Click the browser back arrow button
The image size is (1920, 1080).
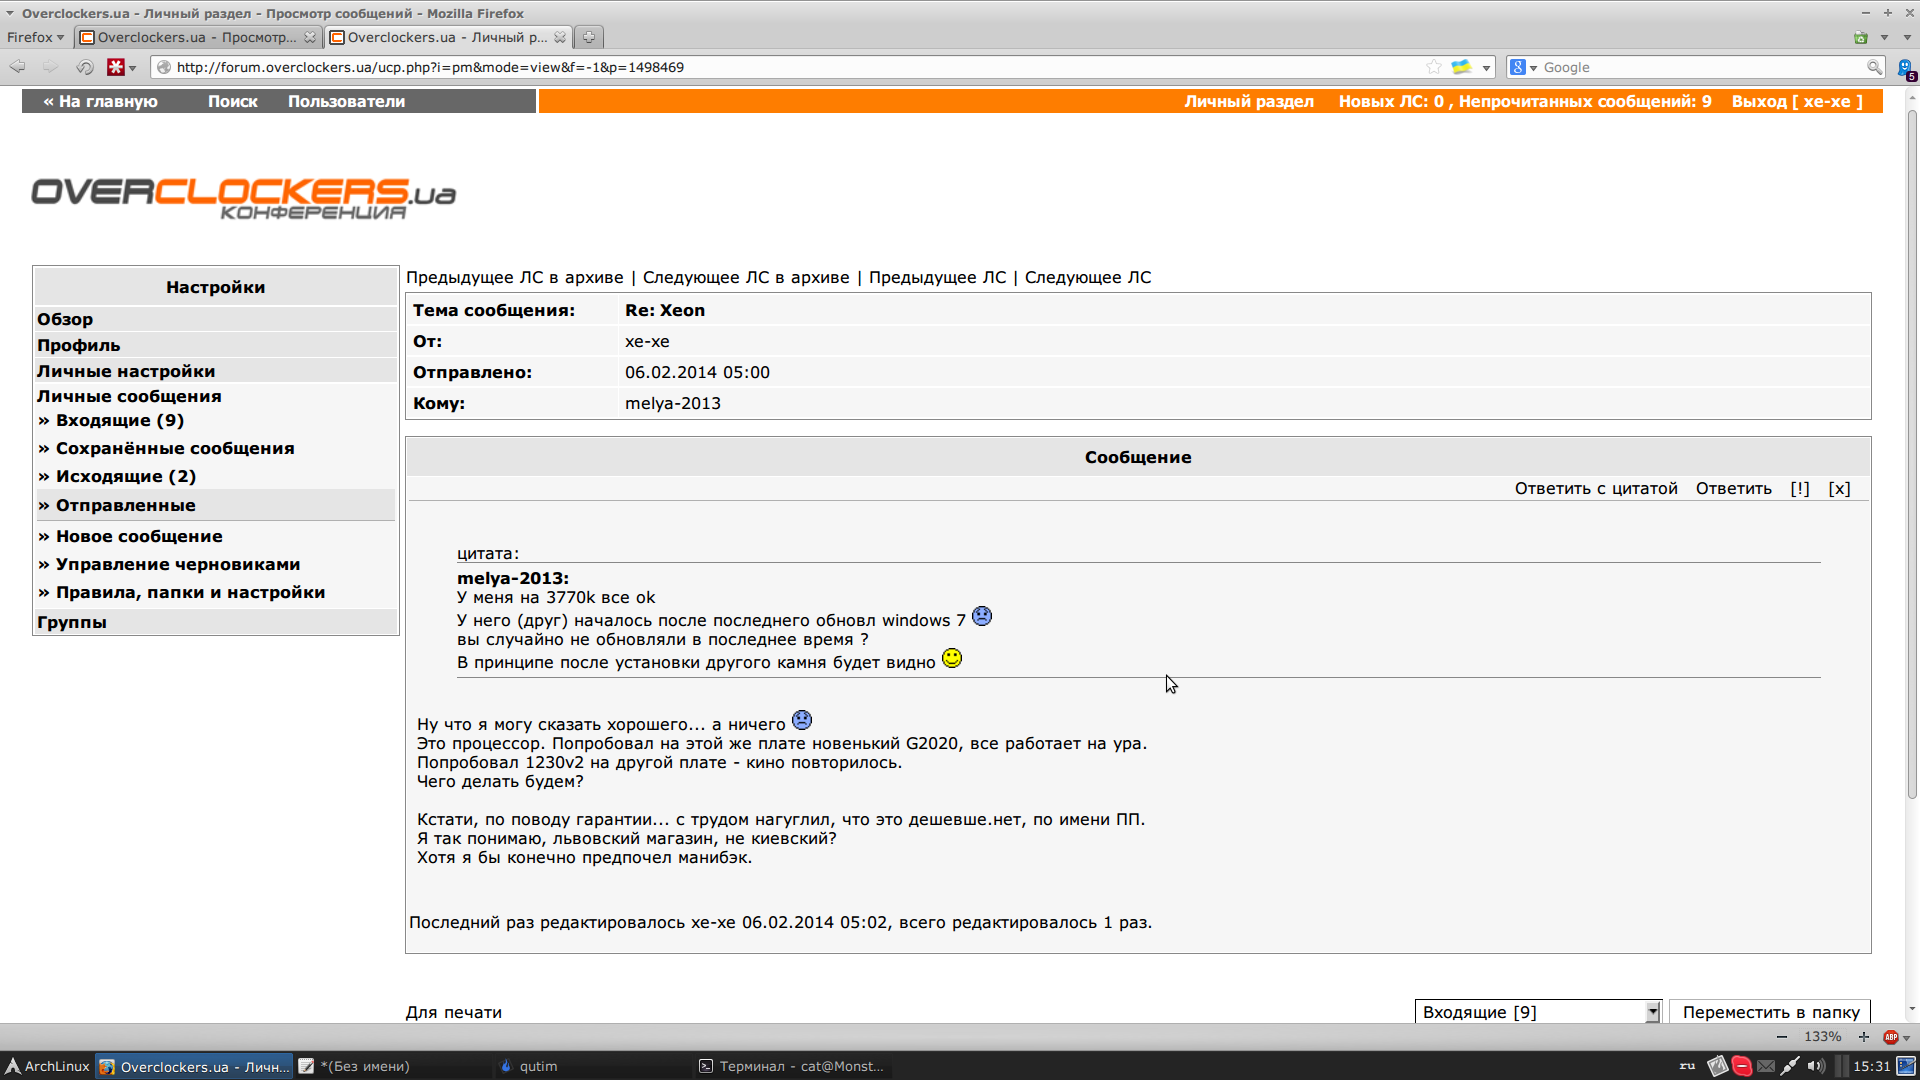tap(18, 67)
